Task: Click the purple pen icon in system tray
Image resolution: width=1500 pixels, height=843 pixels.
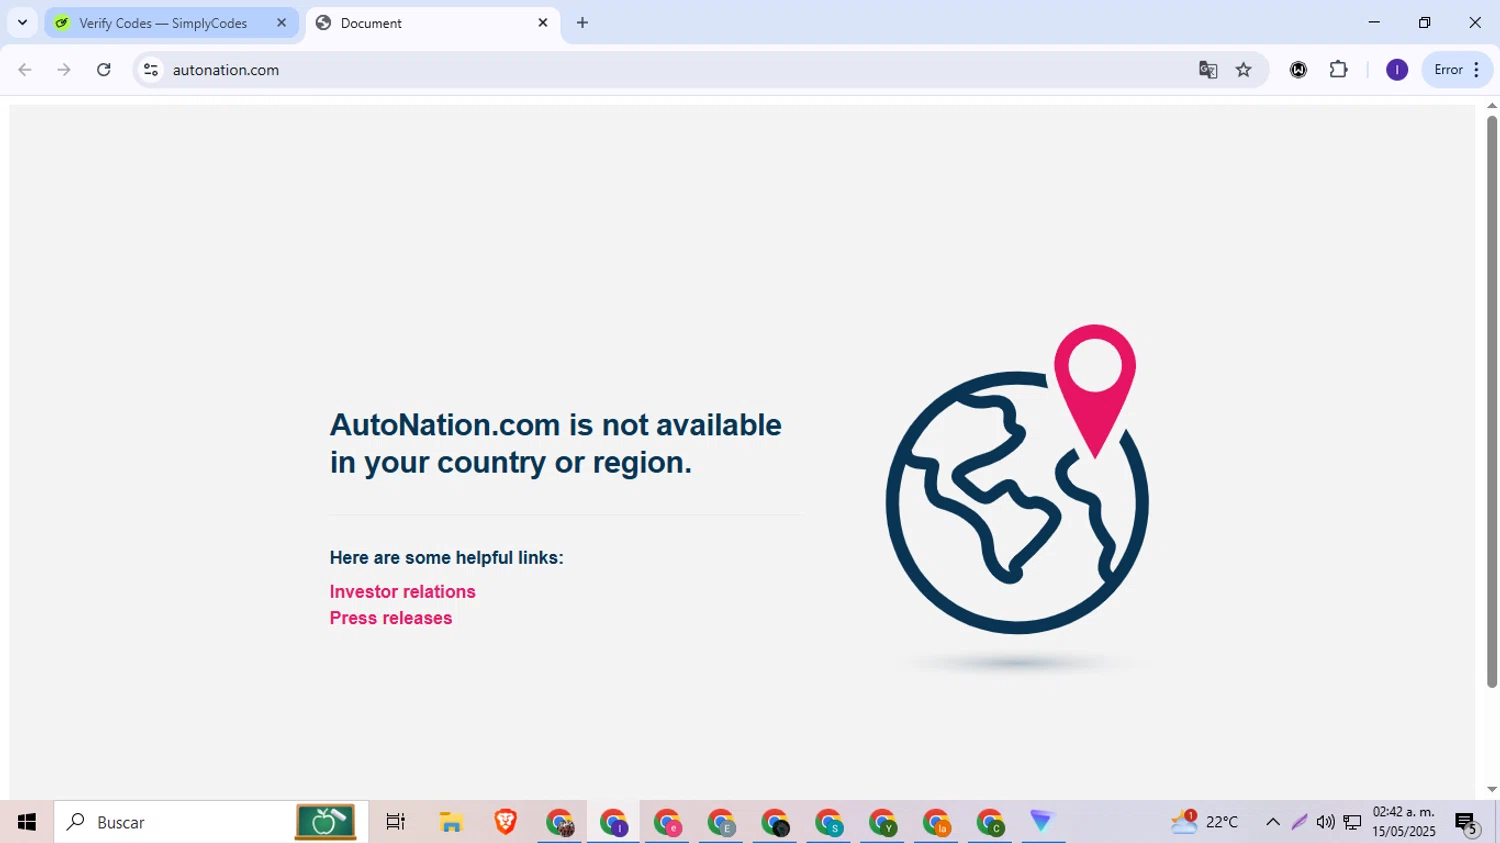Action: 1299,822
